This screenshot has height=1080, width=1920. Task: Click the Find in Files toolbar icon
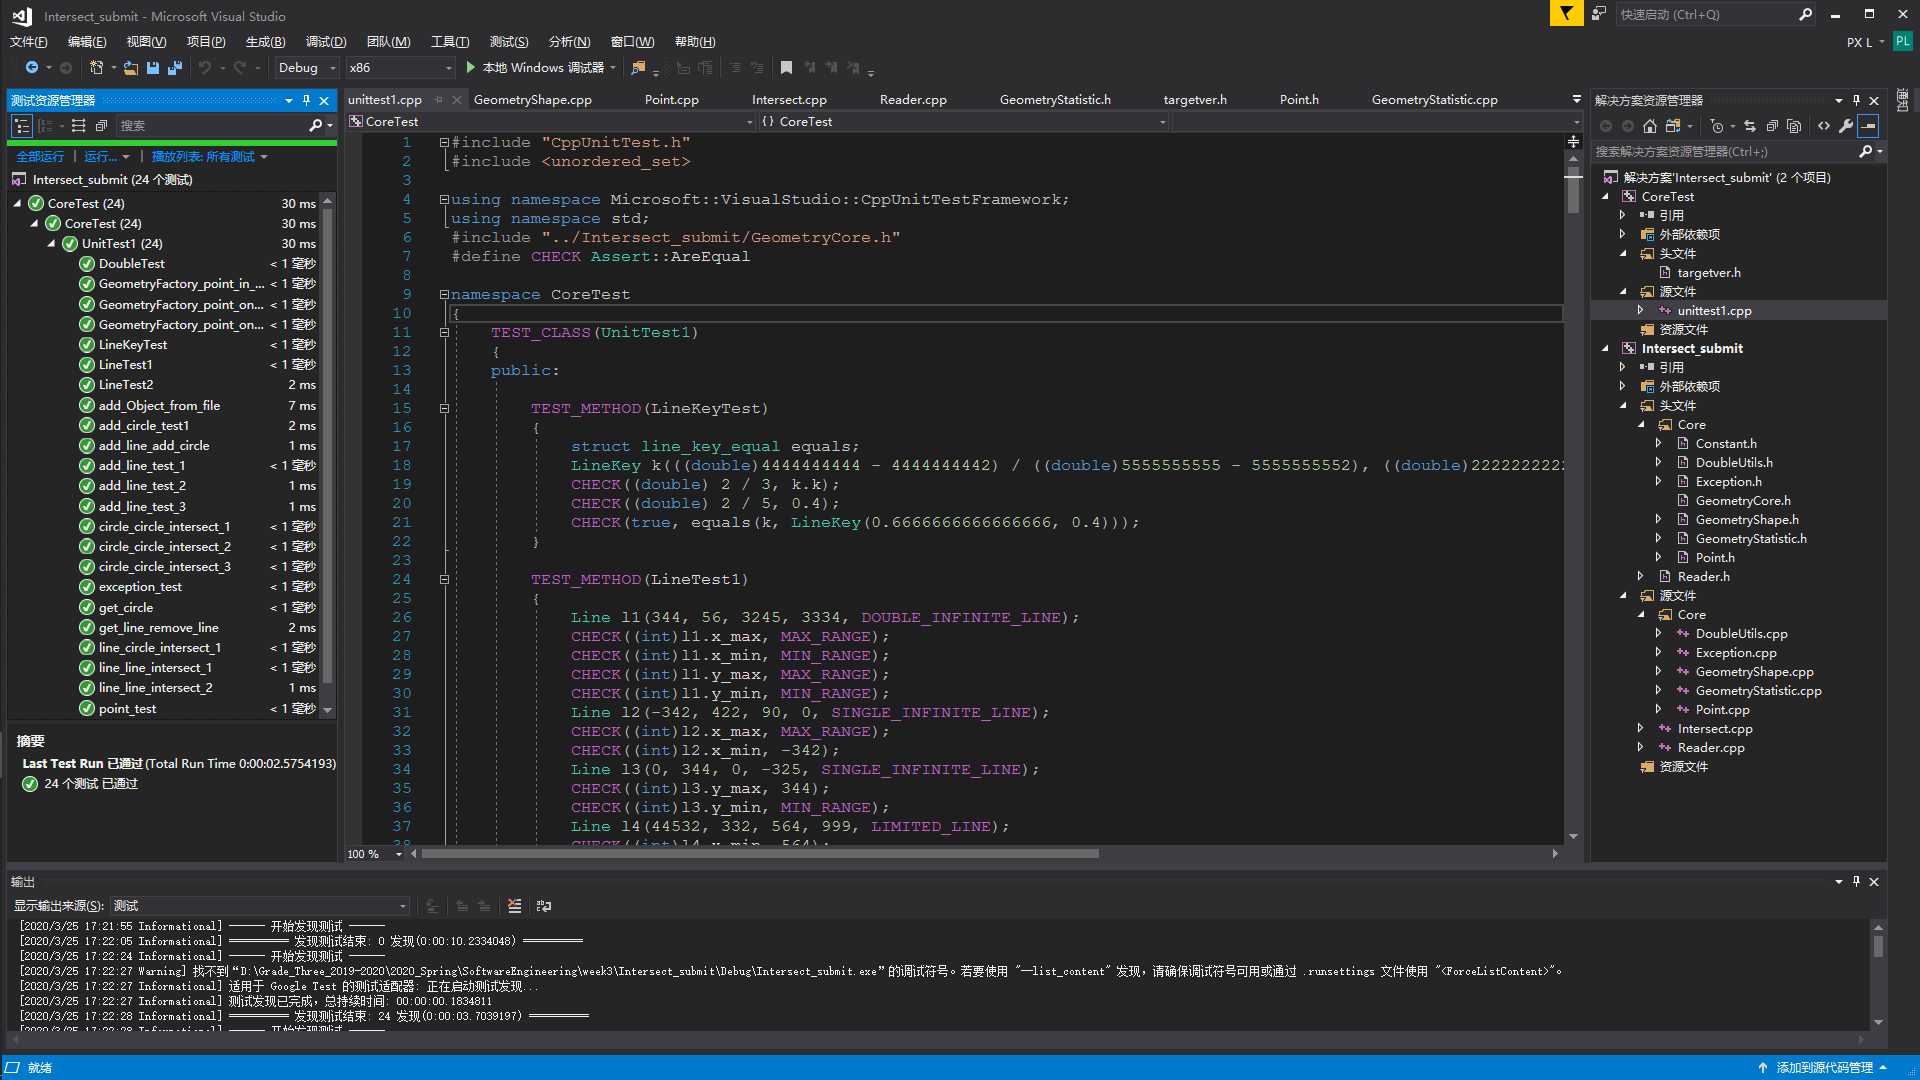[638, 68]
